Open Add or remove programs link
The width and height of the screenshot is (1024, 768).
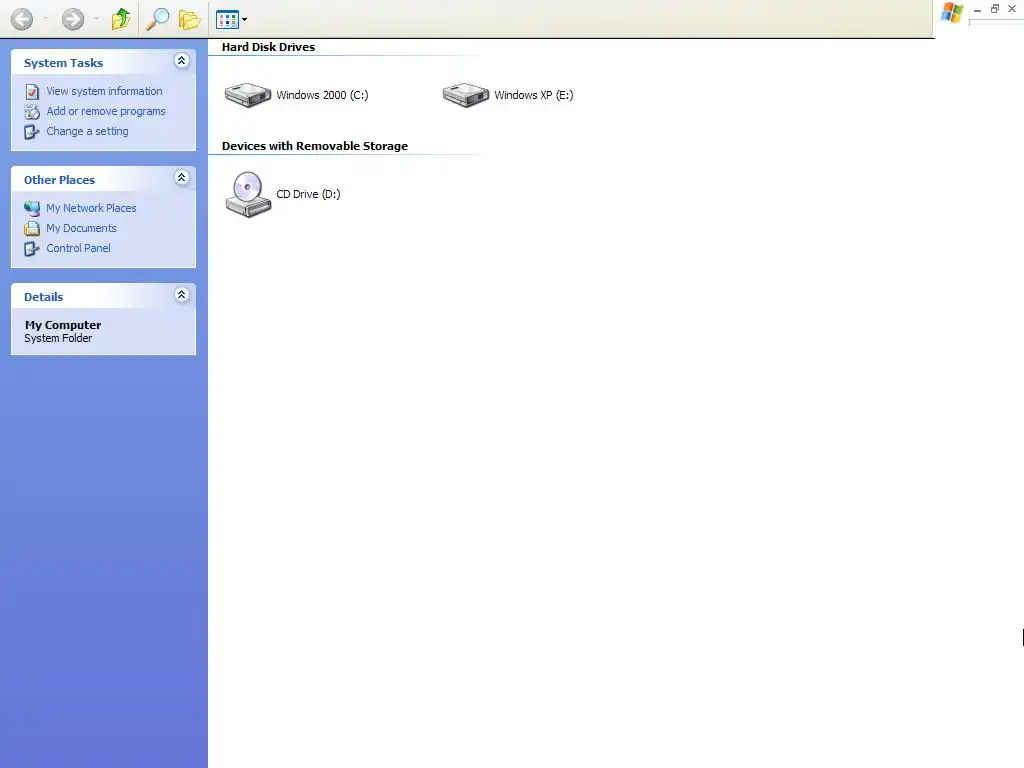[106, 111]
